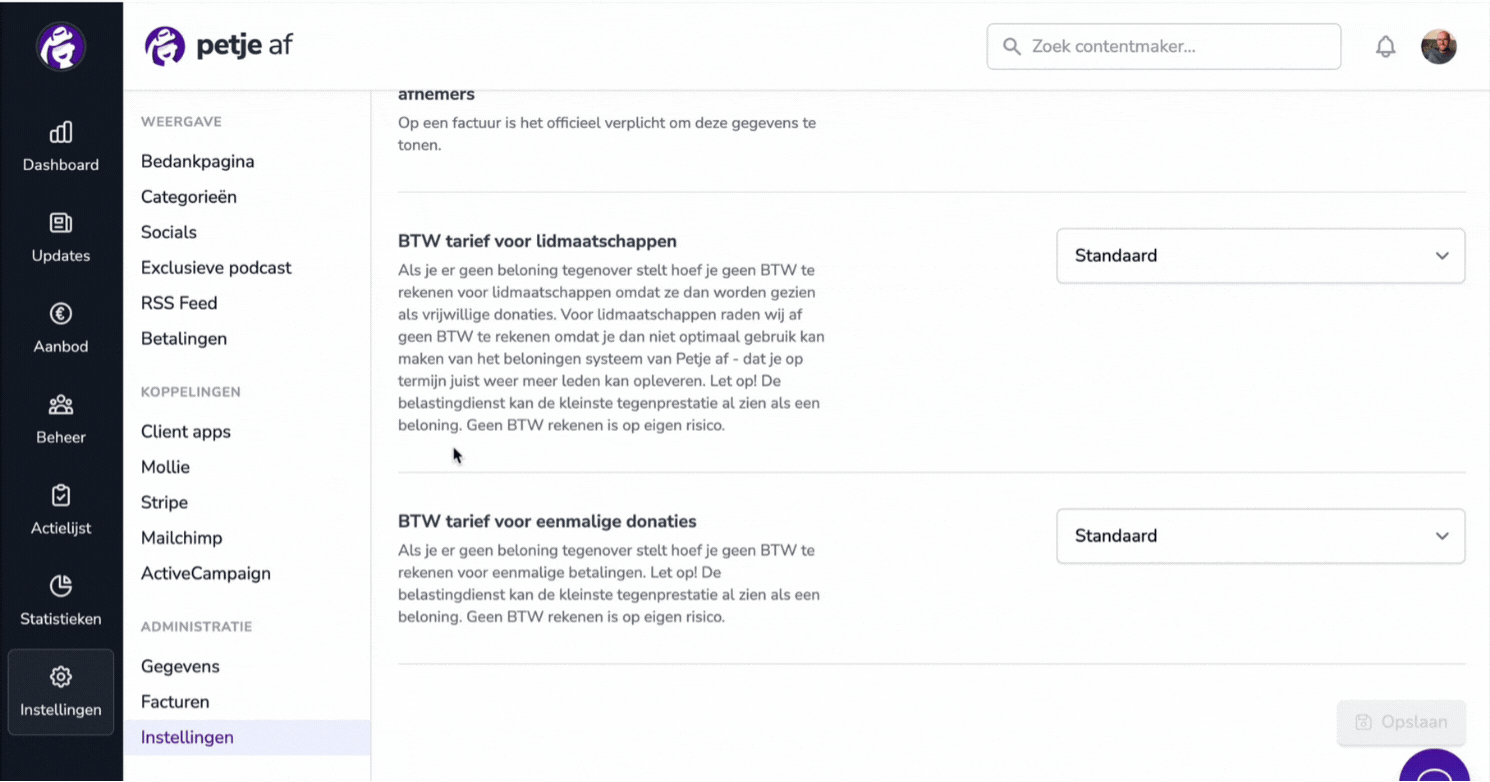Expand BTW tarief voor eenmalige donaties dropdown

(x=1260, y=536)
